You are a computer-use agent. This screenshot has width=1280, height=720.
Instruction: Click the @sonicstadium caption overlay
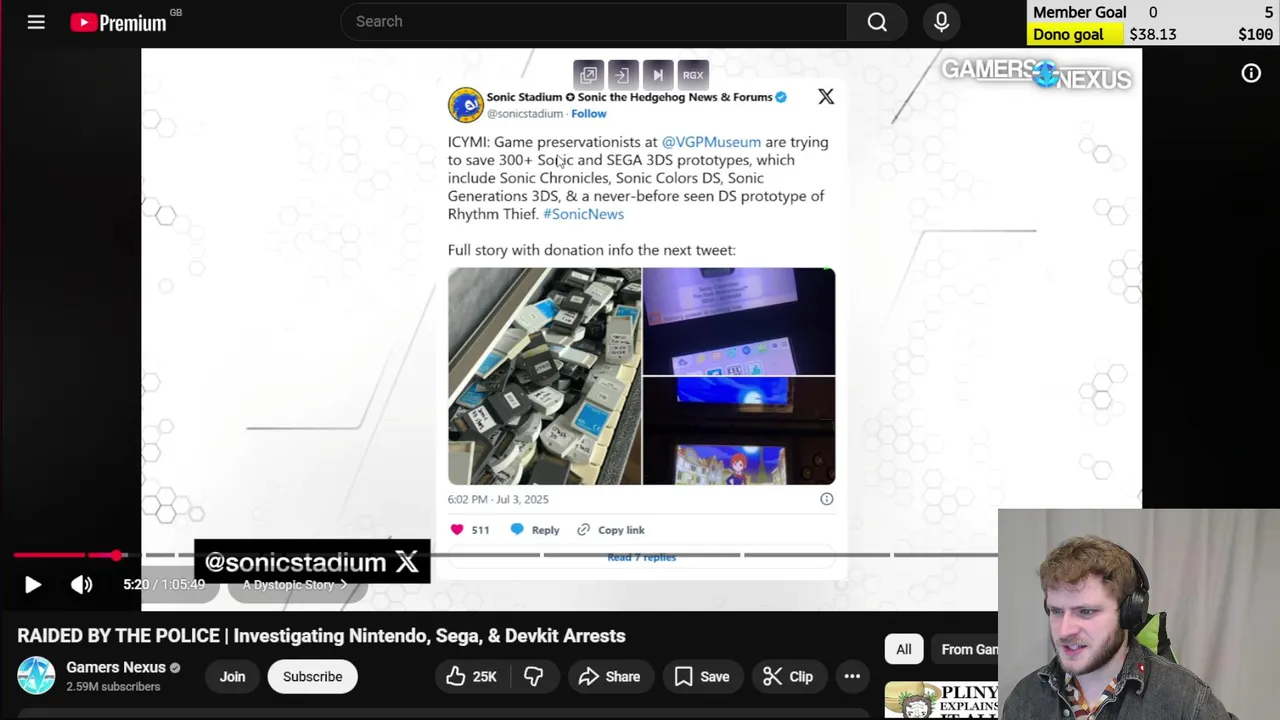click(312, 562)
